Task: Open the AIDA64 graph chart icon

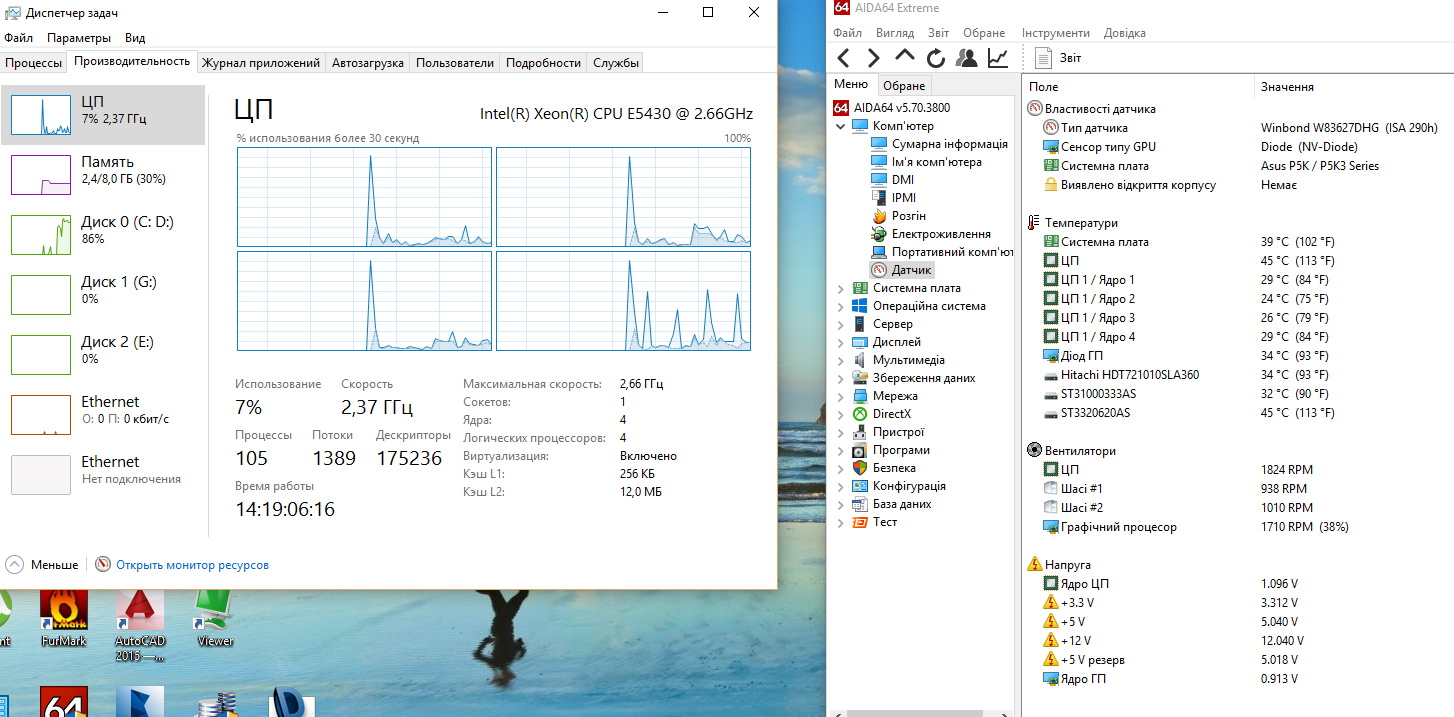Action: (998, 58)
